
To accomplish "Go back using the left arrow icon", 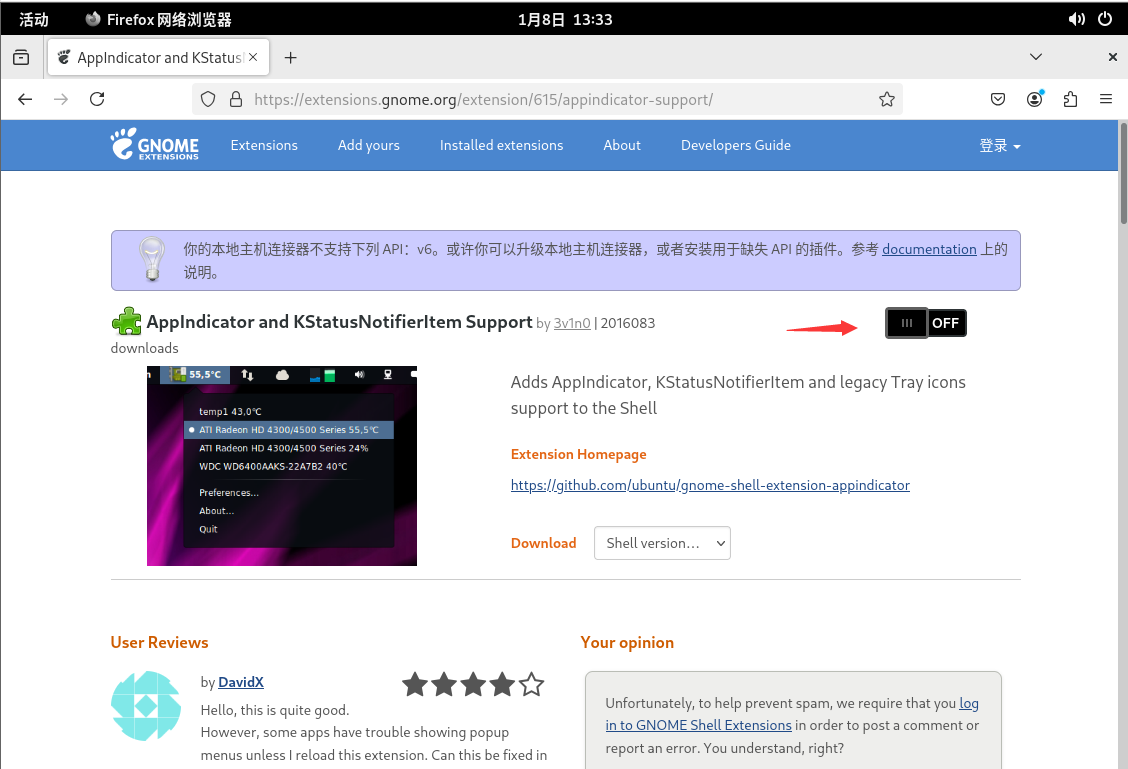I will point(25,99).
